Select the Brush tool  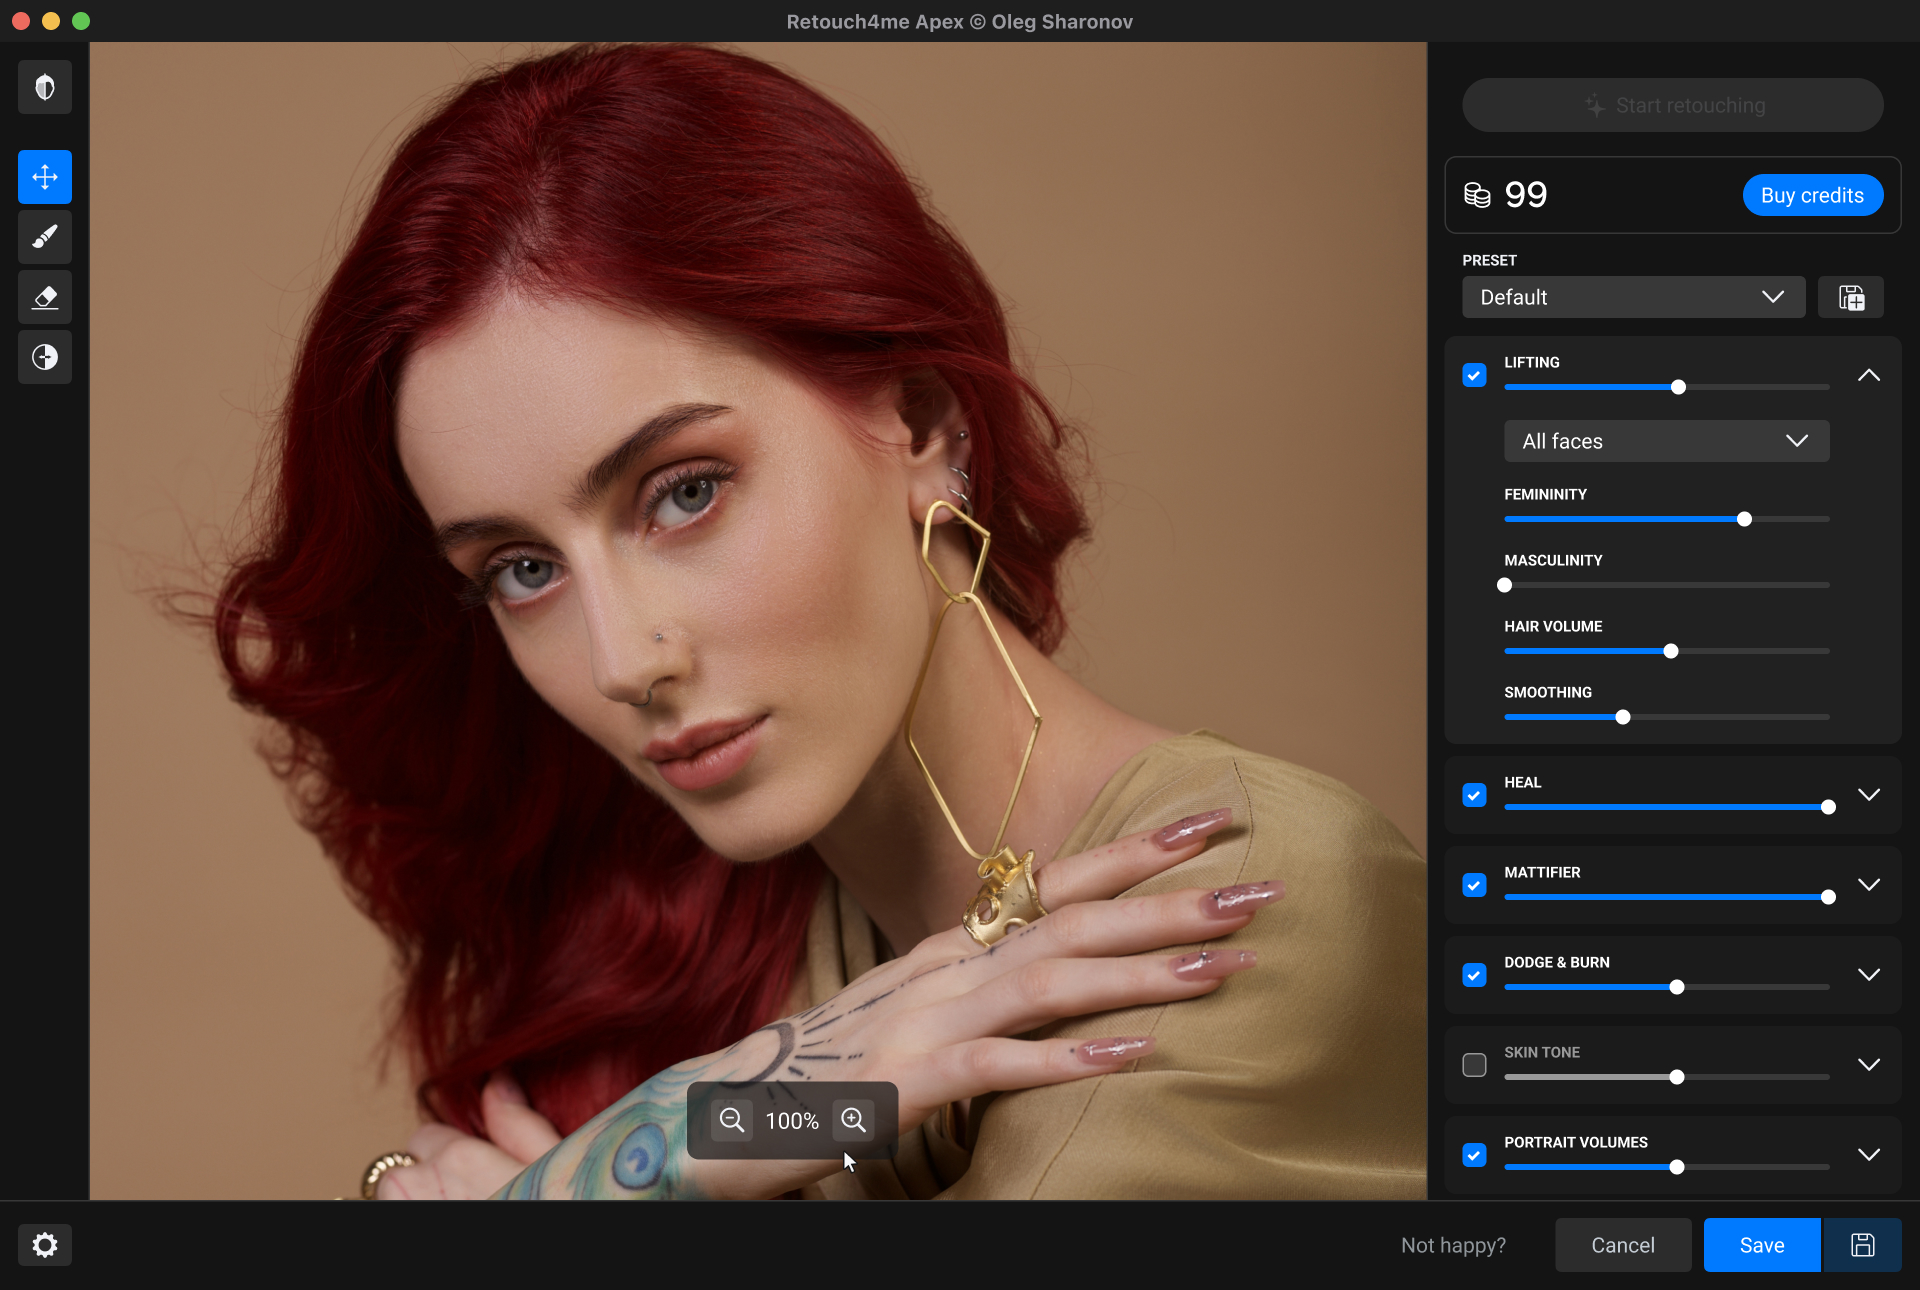tap(45, 237)
